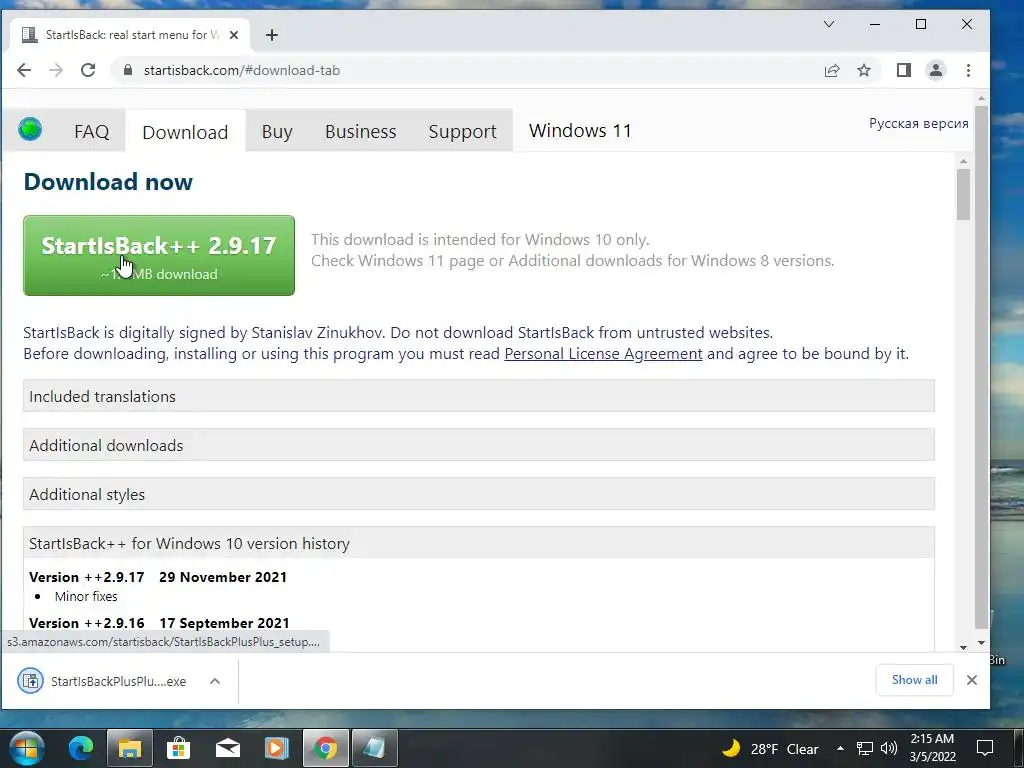This screenshot has height=768, width=1024.
Task: Click the browser forward arrow
Action: pyautogui.click(x=56, y=71)
